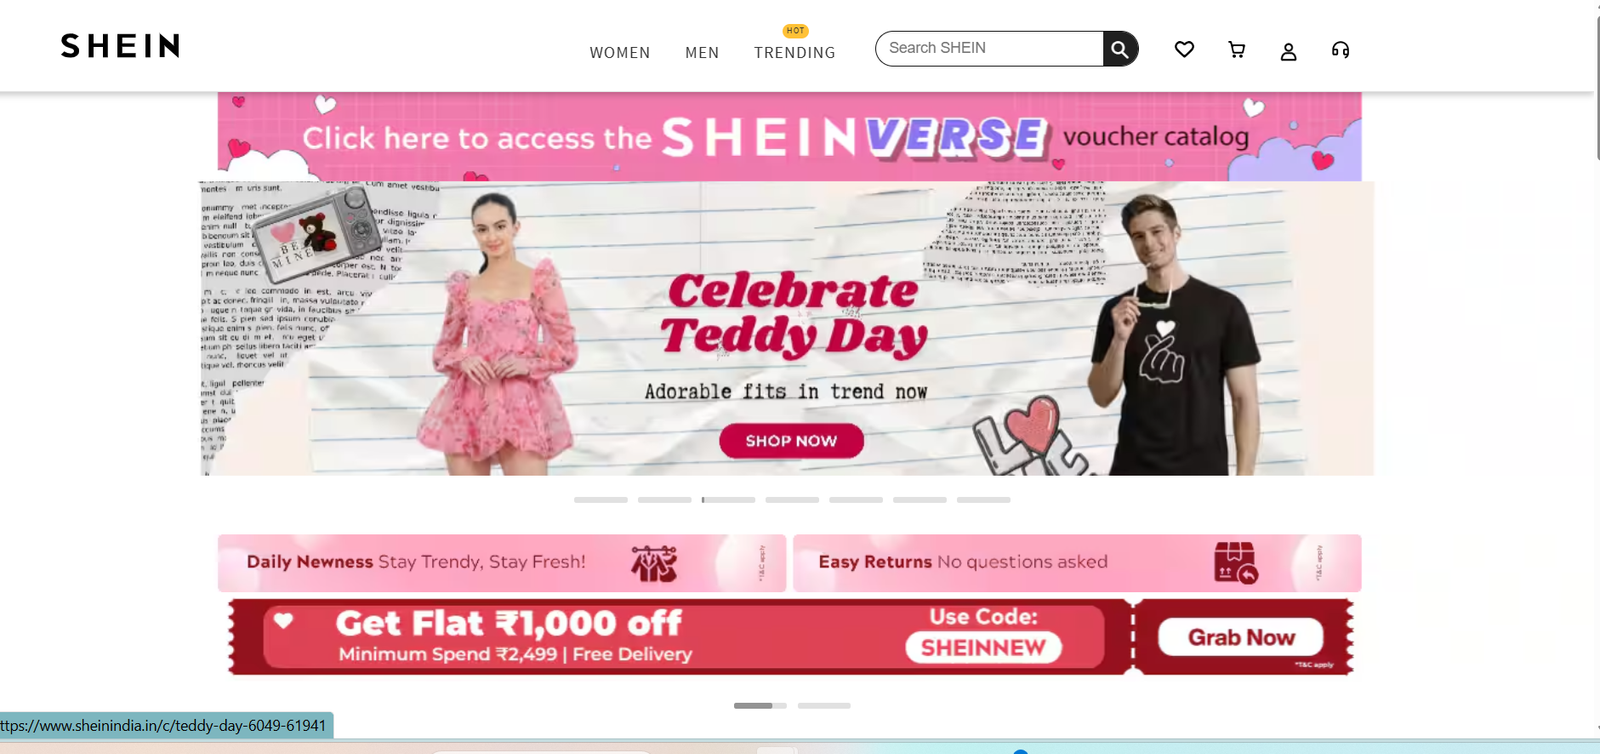
Task: Click the Grab Now button
Action: click(1241, 637)
